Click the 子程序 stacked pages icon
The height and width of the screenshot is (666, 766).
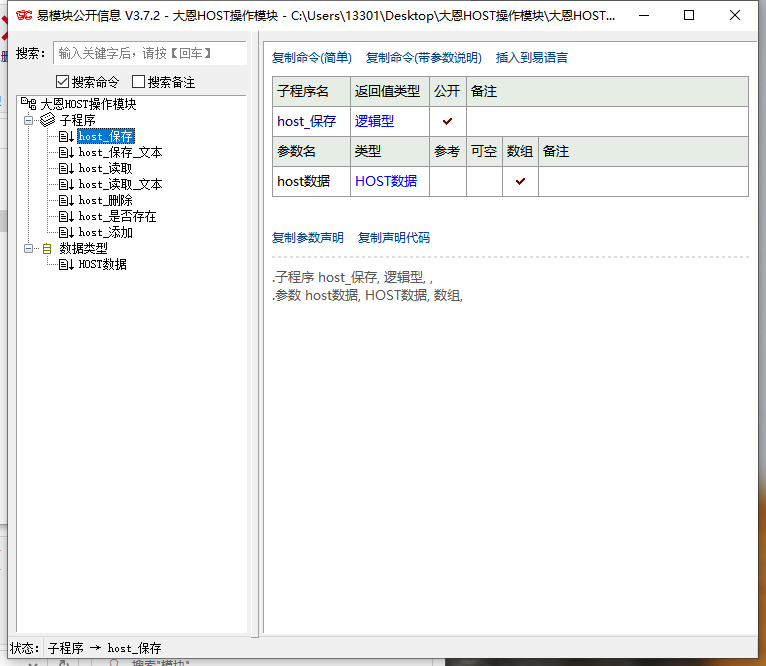[47, 120]
